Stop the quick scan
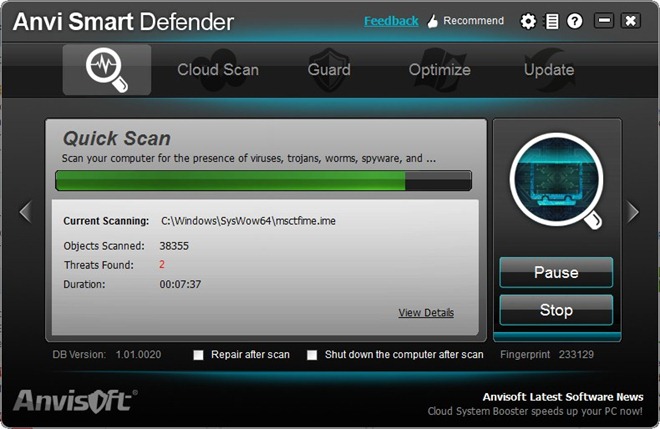The height and width of the screenshot is (429, 660). click(x=556, y=310)
